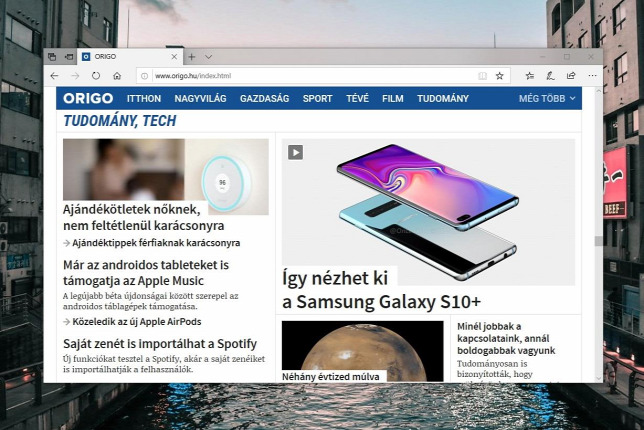Viewport: 644px width, 430px height.
Task: Open the Apple Music android tablet headline
Action: [x=146, y=273]
